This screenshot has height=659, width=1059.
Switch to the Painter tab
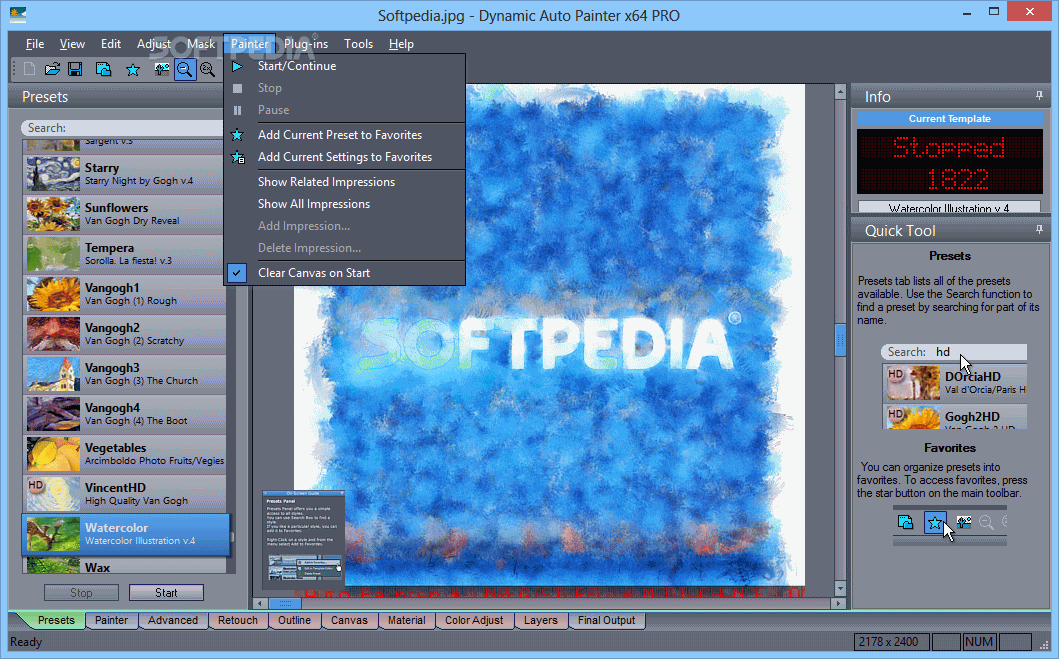(x=111, y=620)
